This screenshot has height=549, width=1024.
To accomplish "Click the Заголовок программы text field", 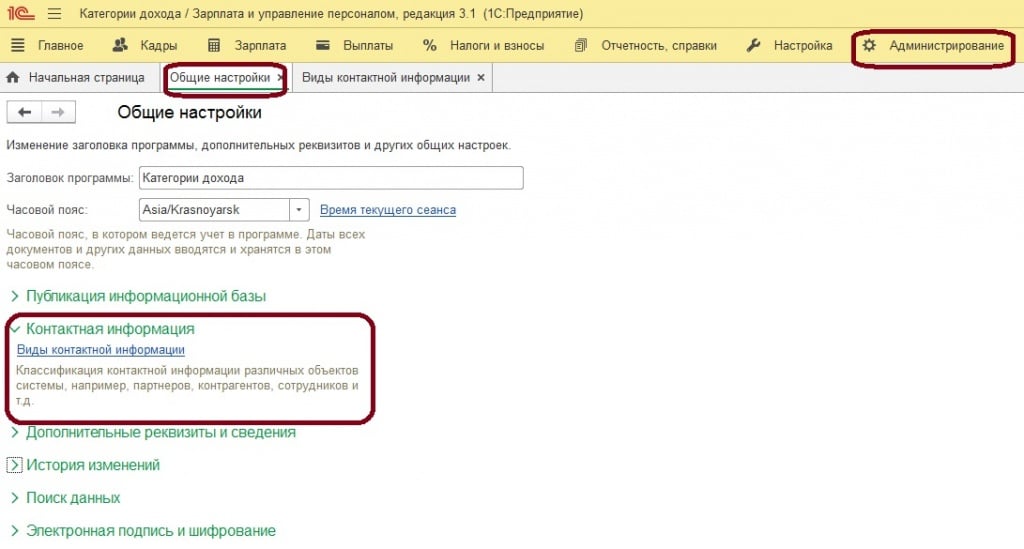I will tap(331, 178).
